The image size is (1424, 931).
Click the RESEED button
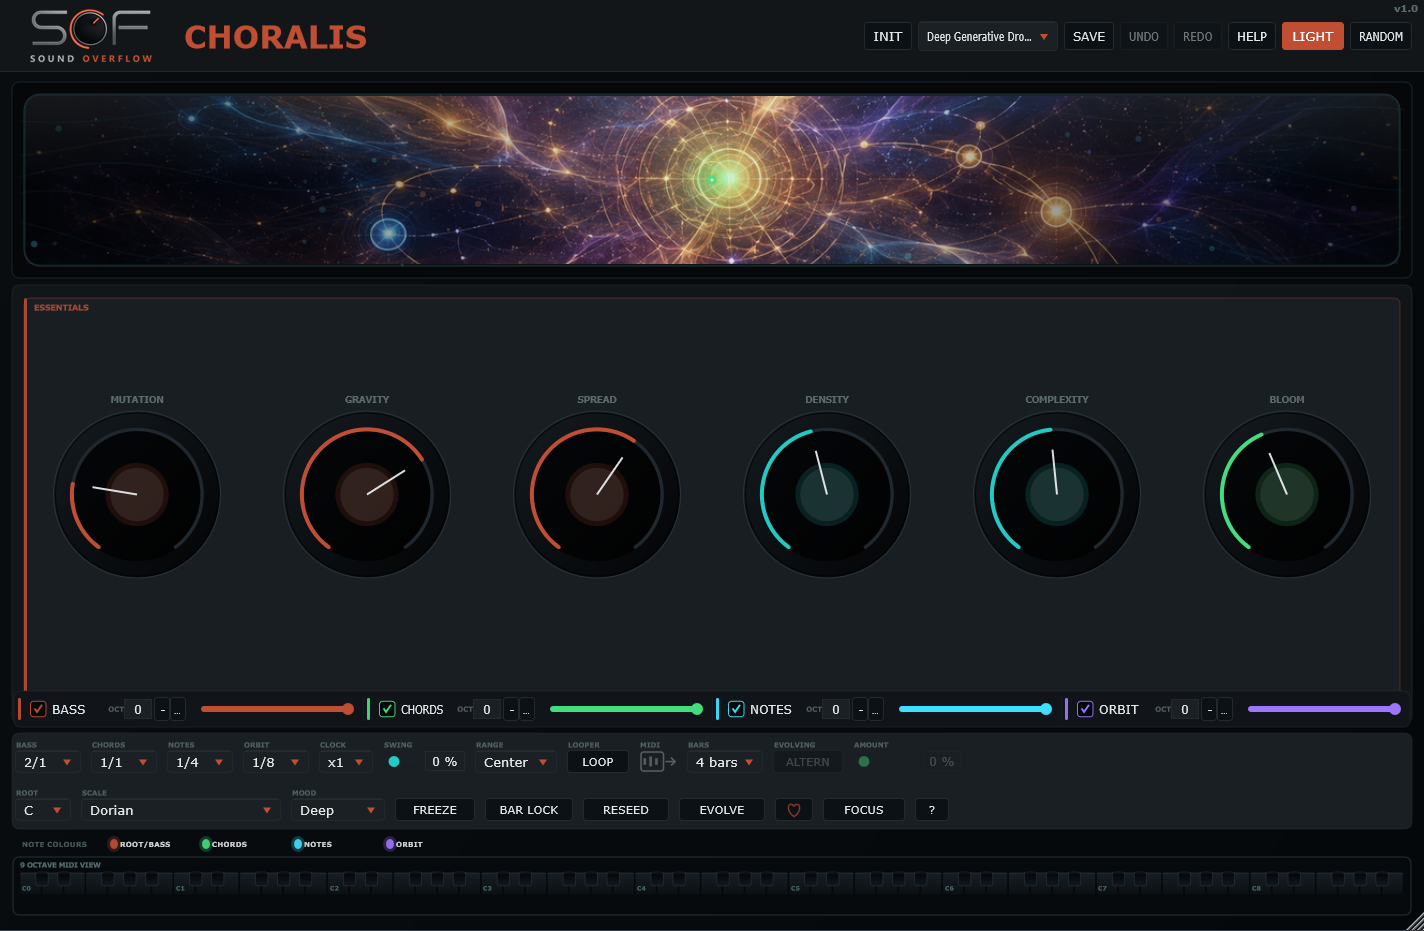[x=626, y=810]
